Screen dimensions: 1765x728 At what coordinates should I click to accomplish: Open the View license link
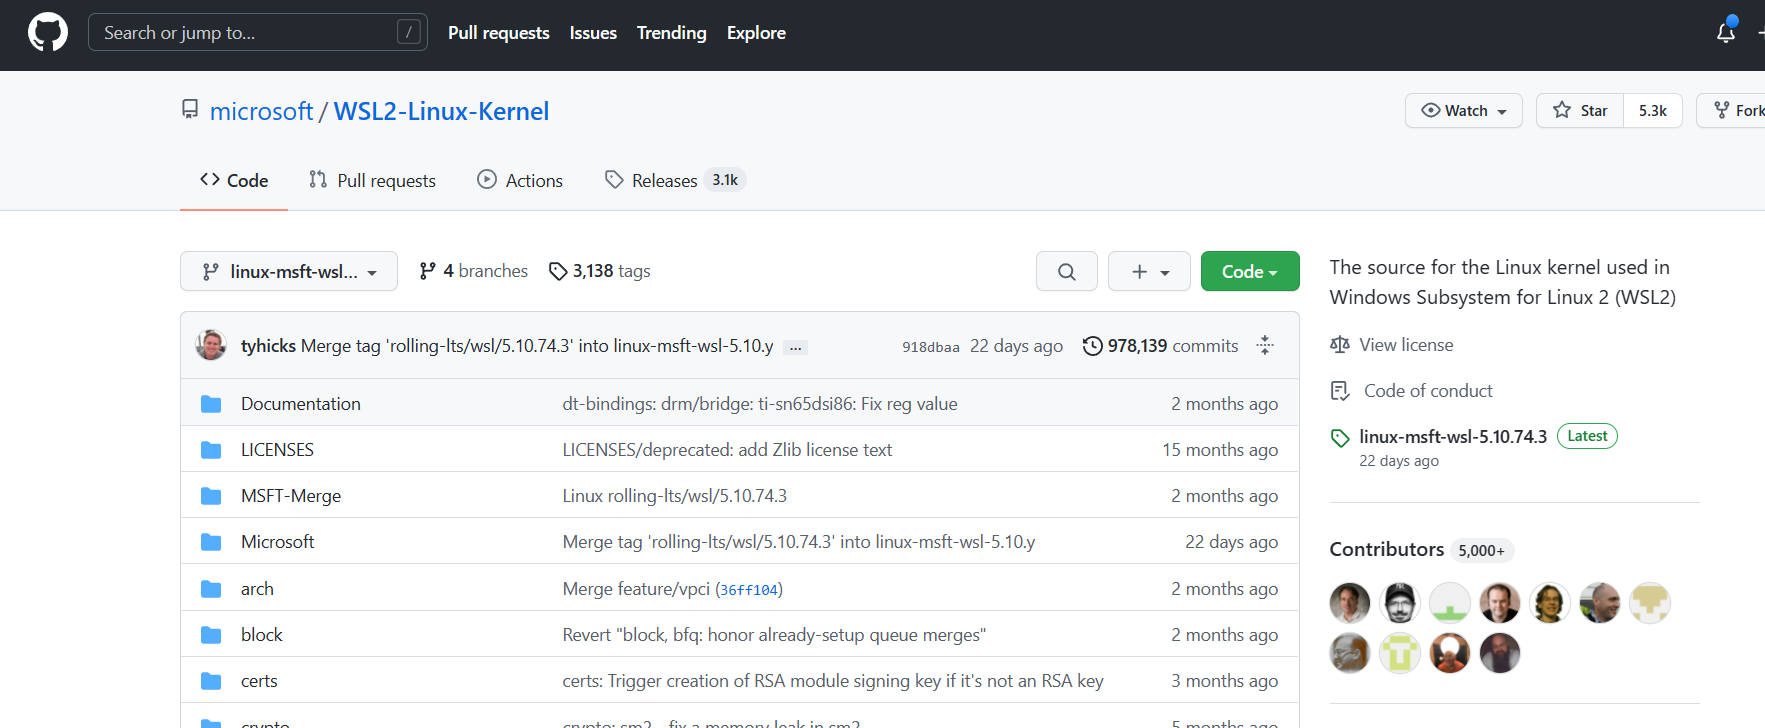click(1406, 345)
